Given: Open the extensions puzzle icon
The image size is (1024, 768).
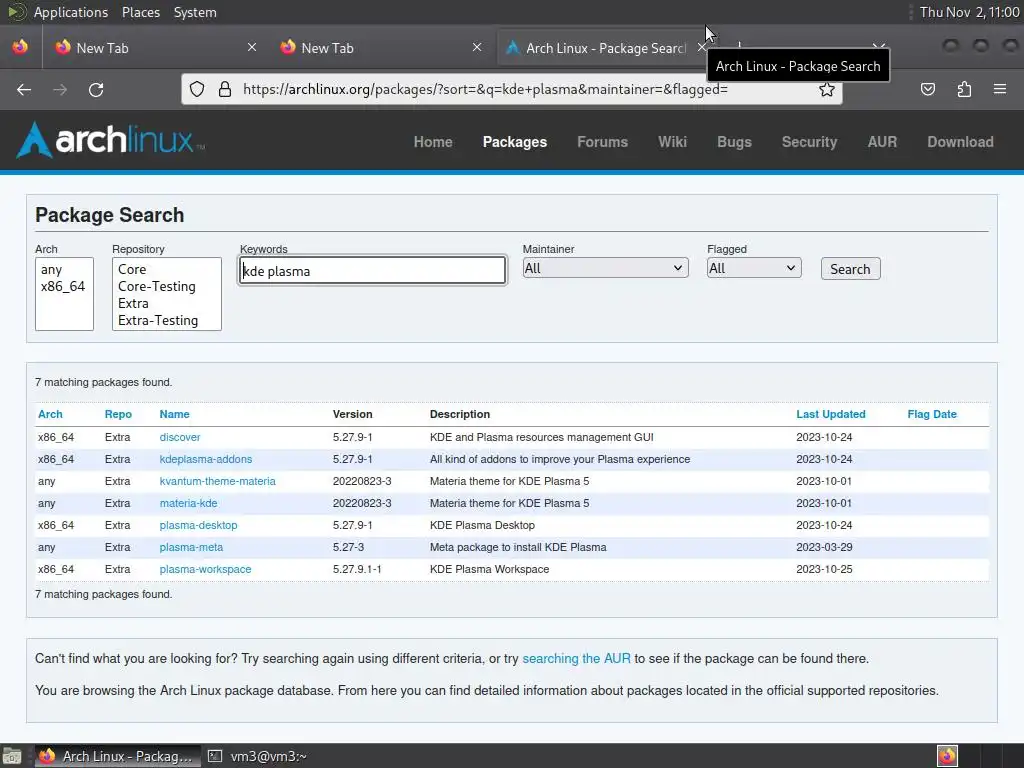Looking at the screenshot, I should [964, 89].
